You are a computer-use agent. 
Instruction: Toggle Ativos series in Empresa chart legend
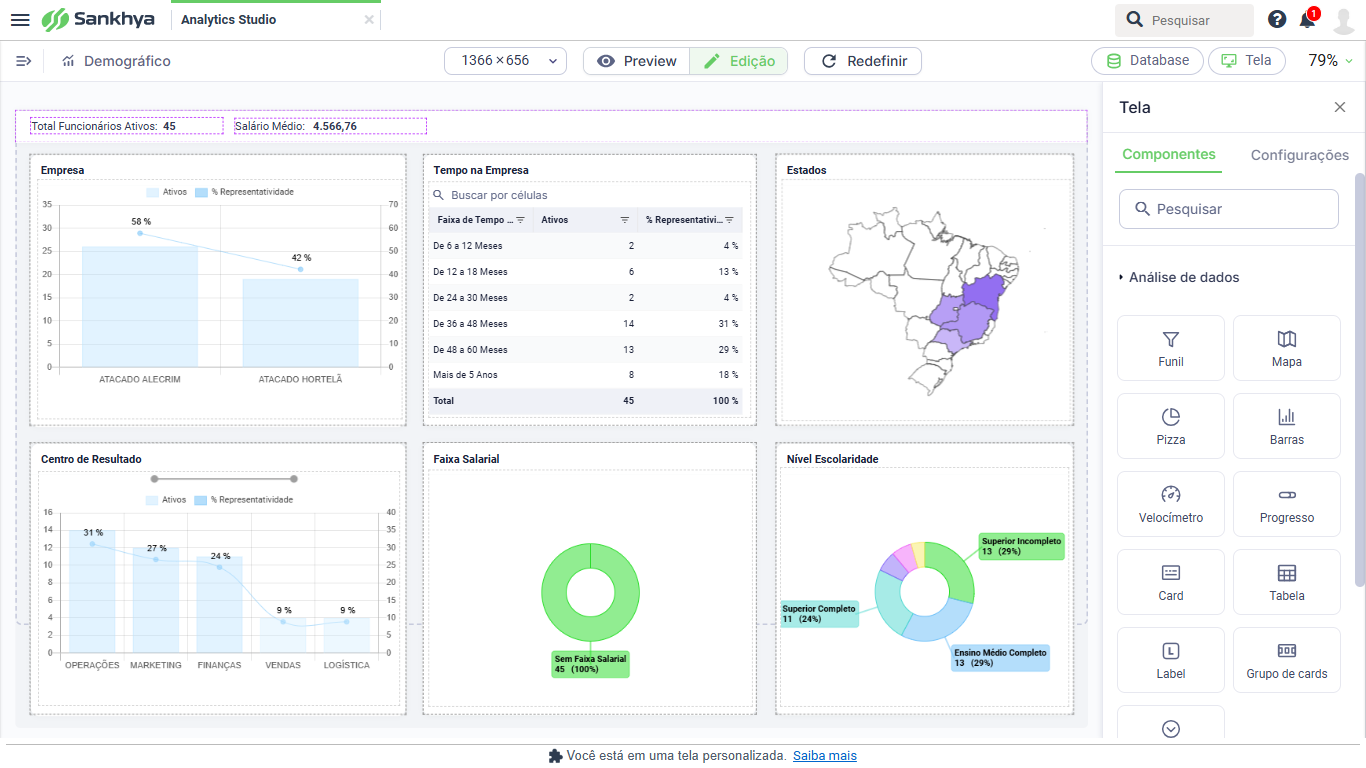coord(166,192)
